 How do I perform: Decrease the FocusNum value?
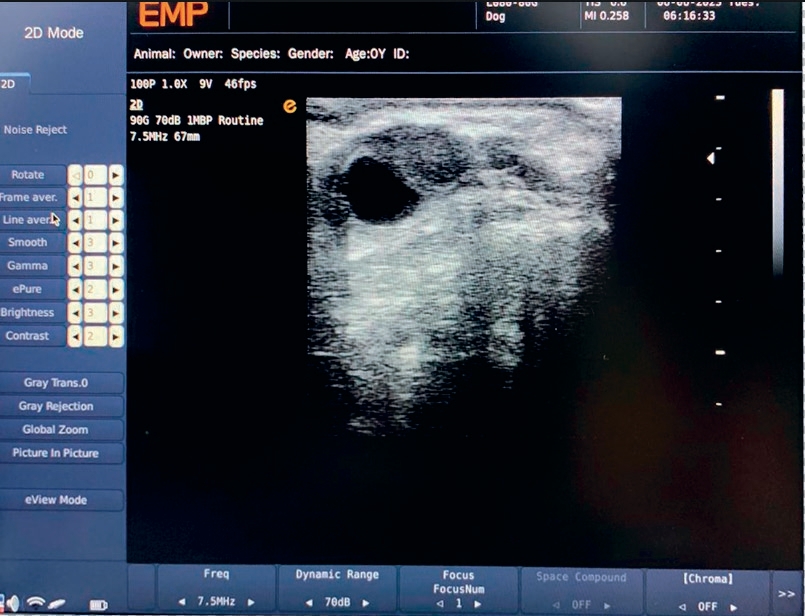point(440,604)
